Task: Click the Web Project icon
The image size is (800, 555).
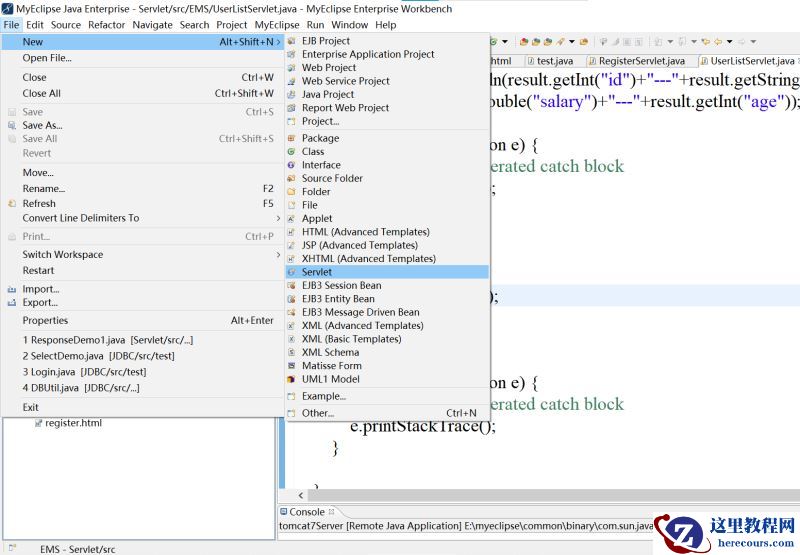Action: 291,67
